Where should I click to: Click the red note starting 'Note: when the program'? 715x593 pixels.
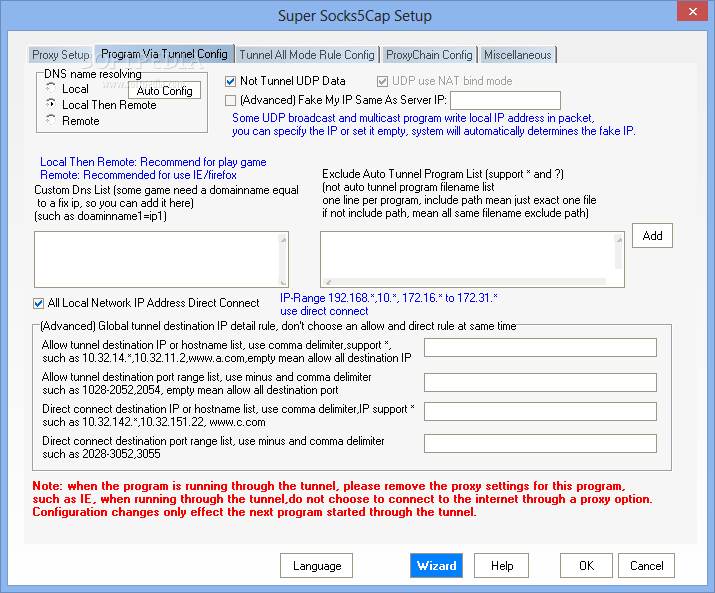click(x=342, y=499)
